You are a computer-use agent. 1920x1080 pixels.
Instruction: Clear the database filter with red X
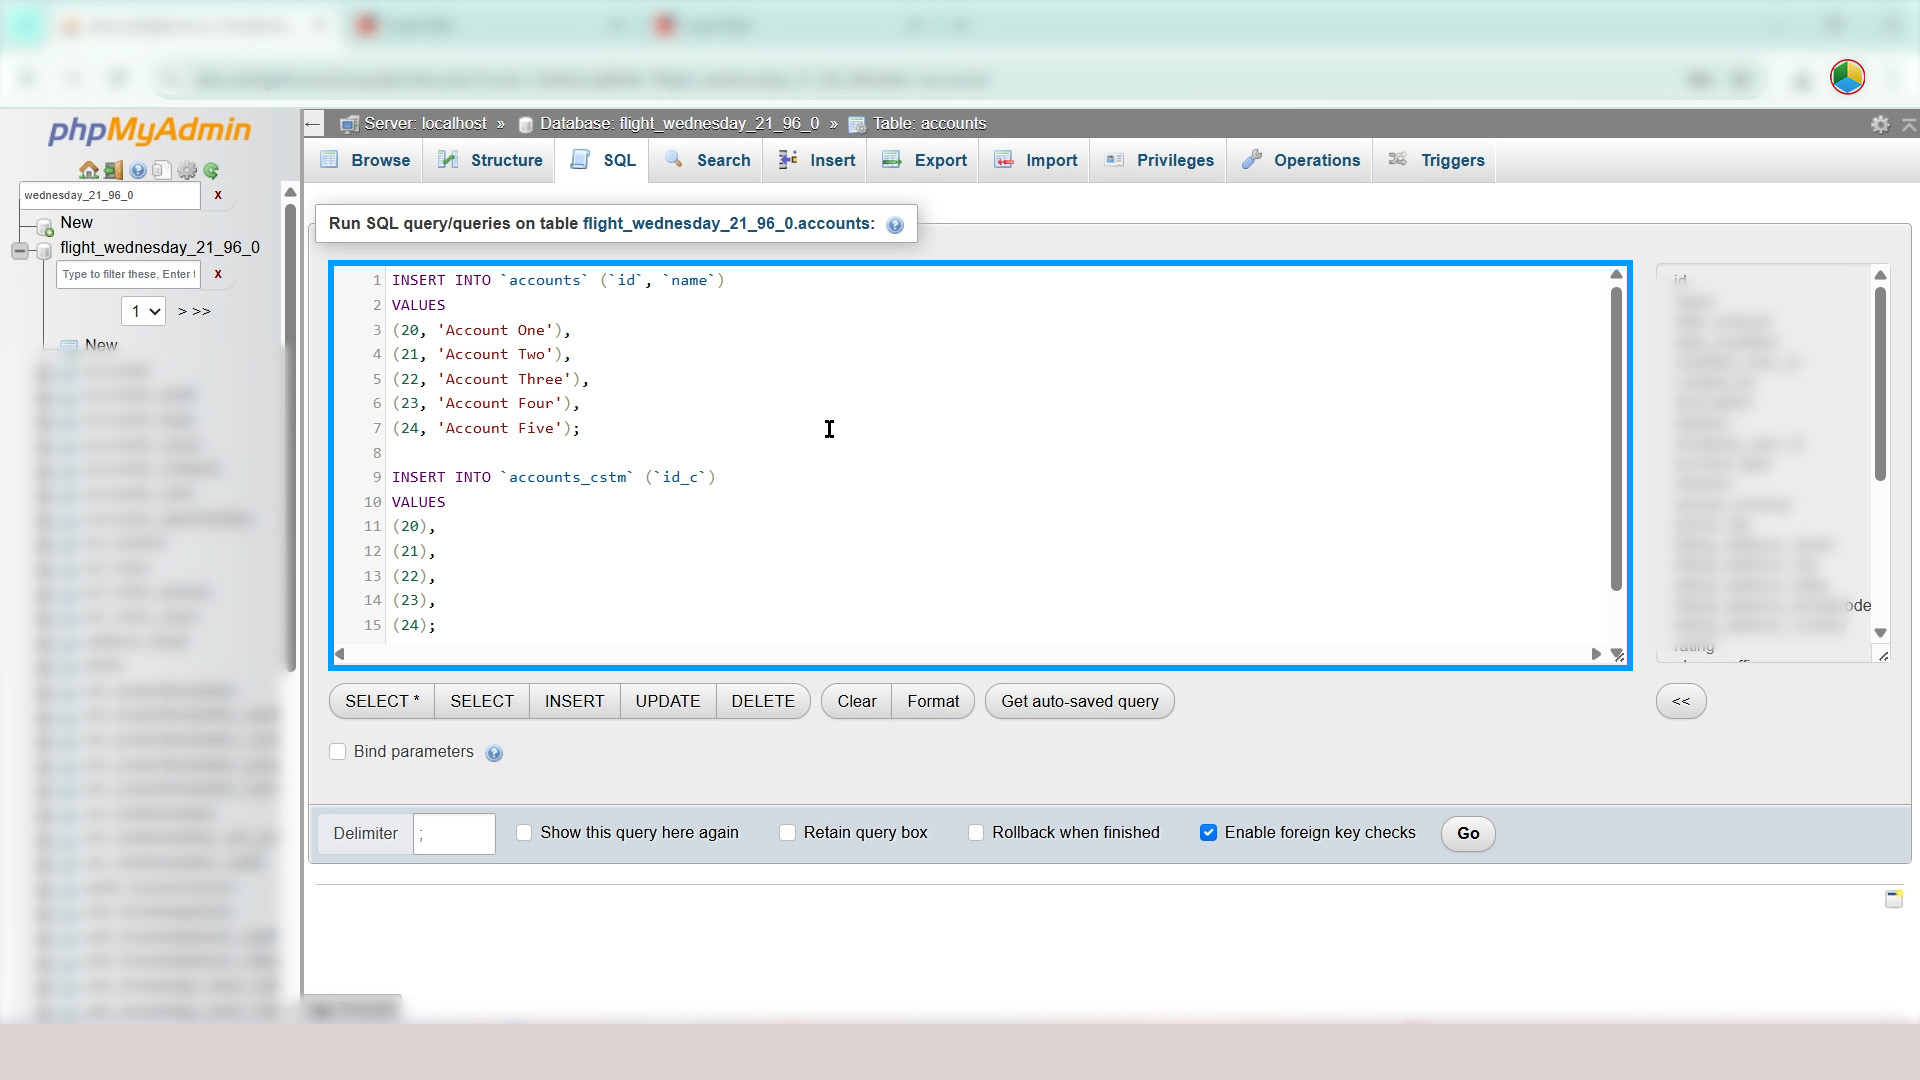pos(218,195)
